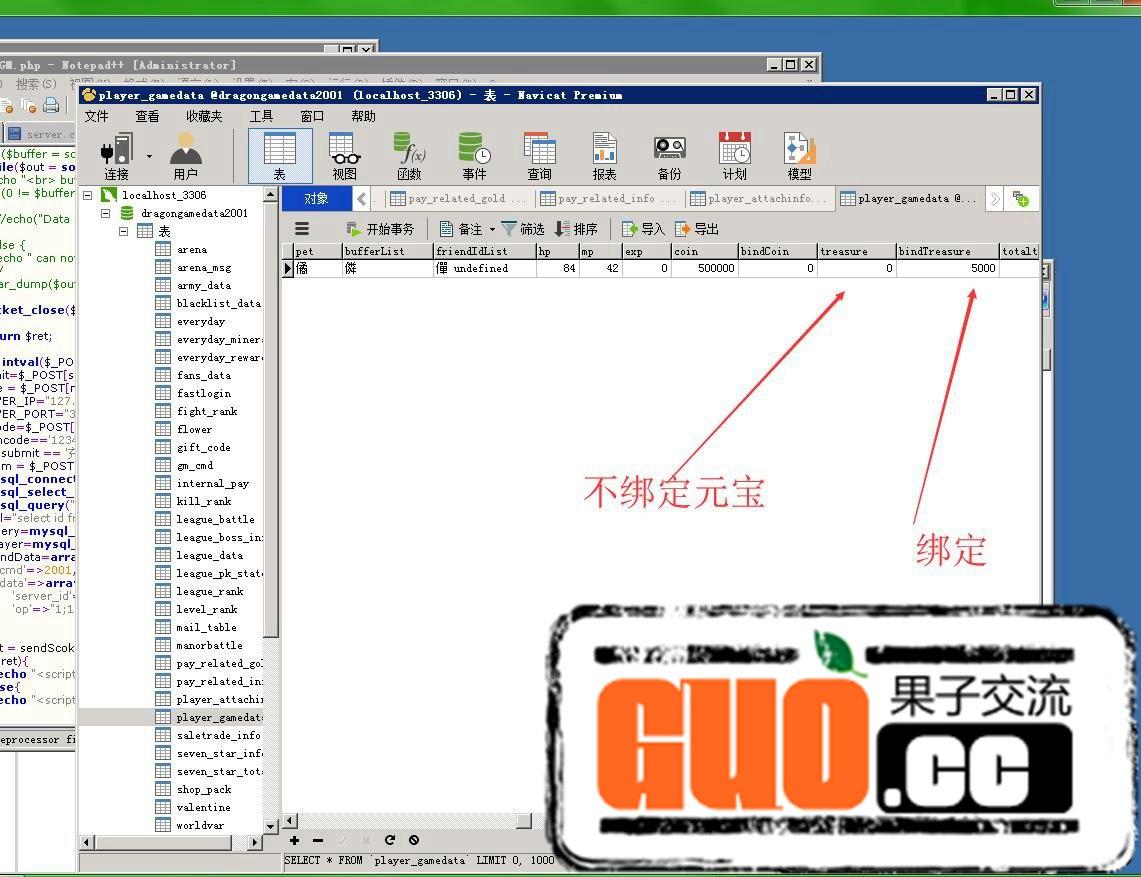This screenshot has width=1141, height=877.
Task: Collapse the localhost_3306 connection node
Action: click(x=88, y=196)
